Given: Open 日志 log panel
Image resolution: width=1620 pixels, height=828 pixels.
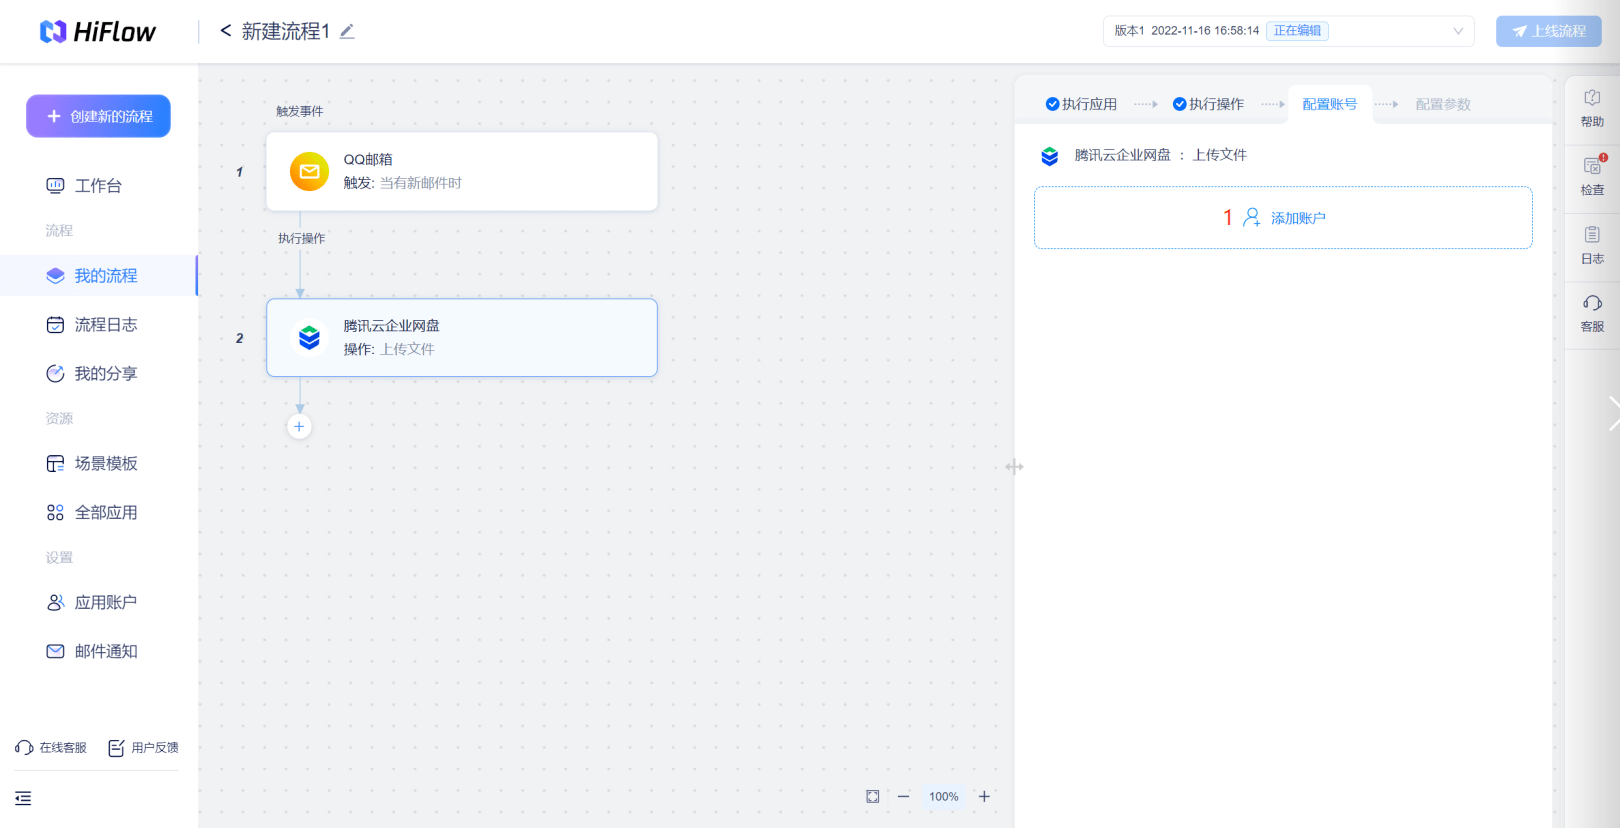Looking at the screenshot, I should 1592,245.
